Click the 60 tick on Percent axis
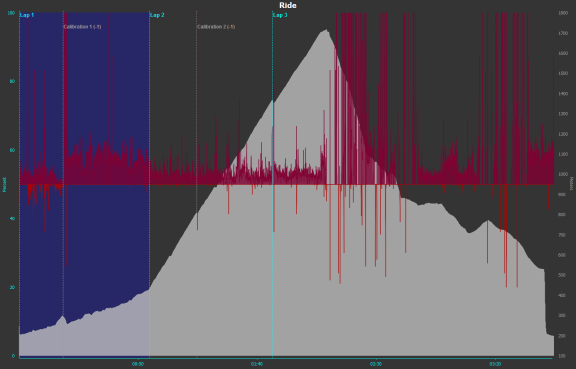This screenshot has height=369, width=576. coord(12,150)
